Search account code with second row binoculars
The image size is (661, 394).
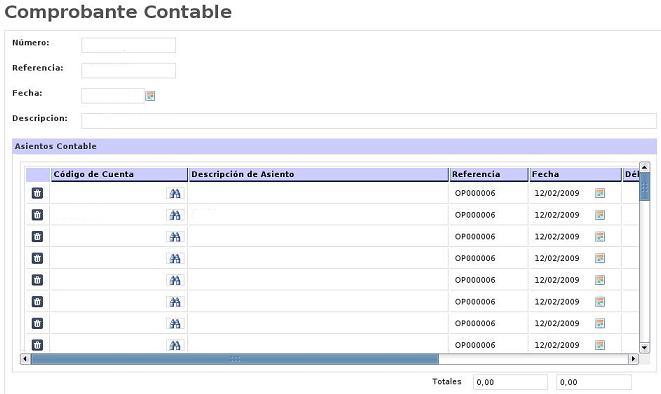pos(175,215)
